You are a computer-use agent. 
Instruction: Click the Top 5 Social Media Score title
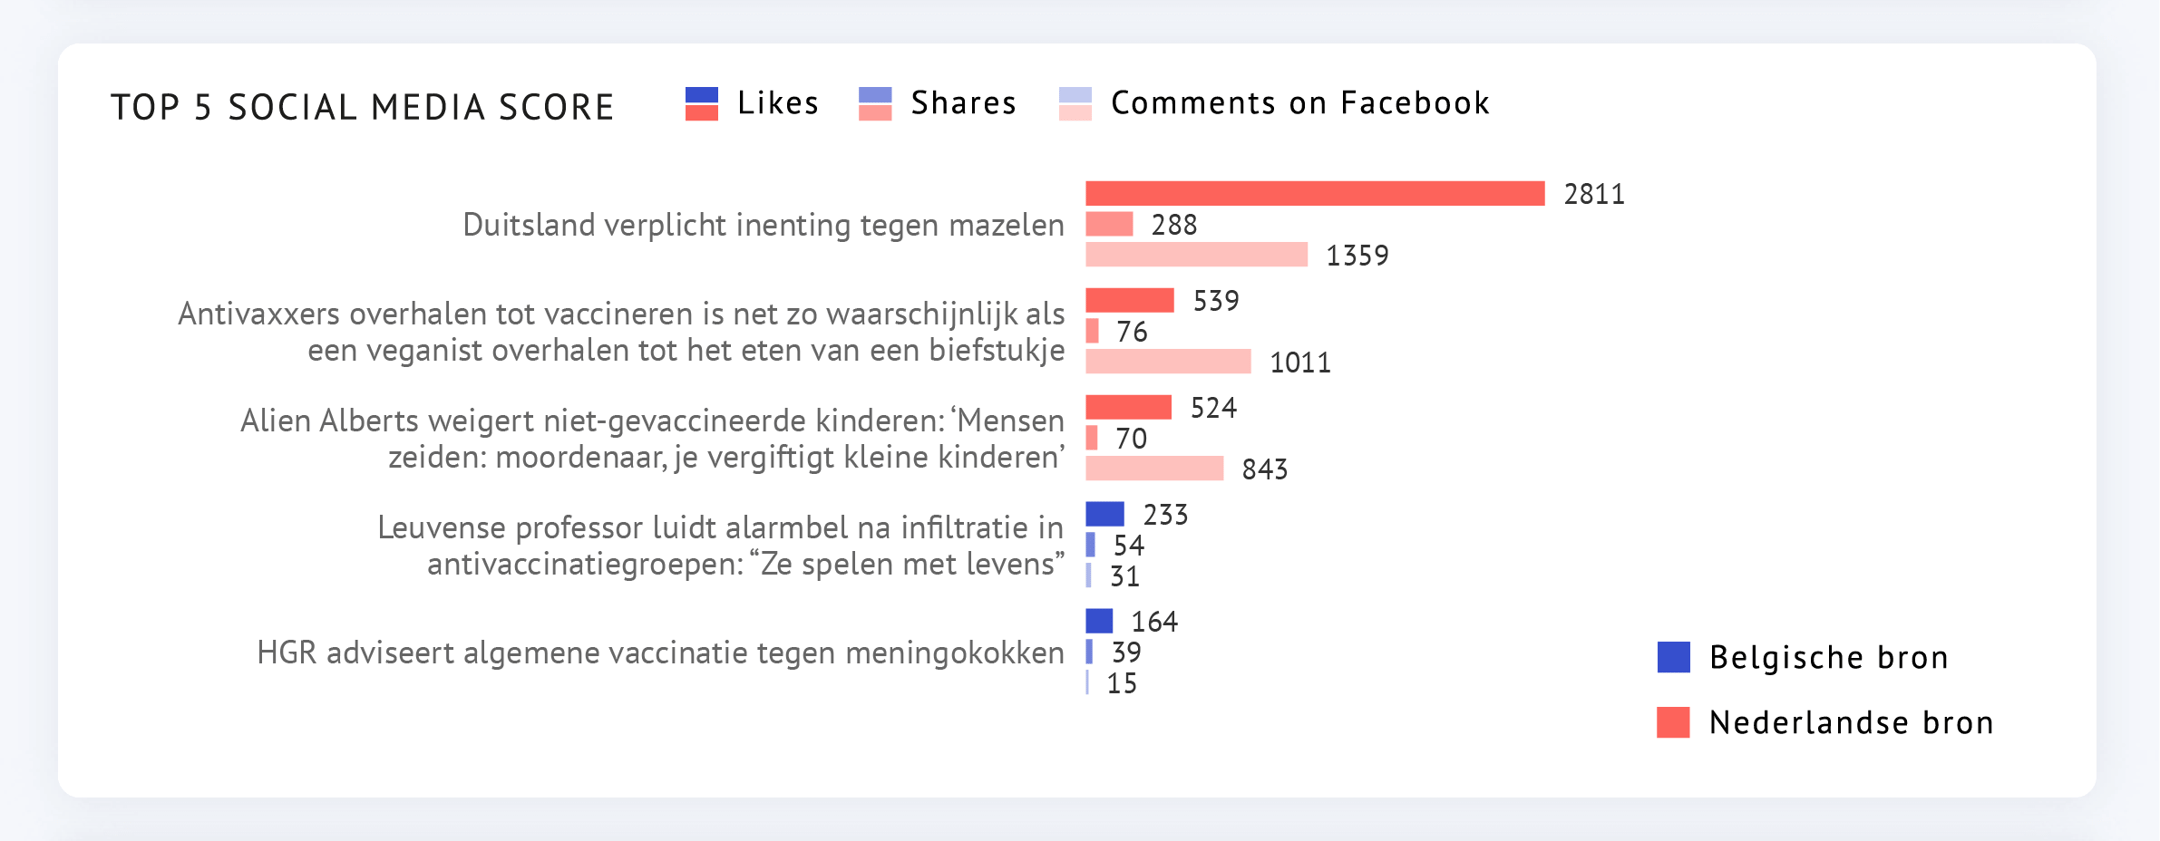click(362, 107)
